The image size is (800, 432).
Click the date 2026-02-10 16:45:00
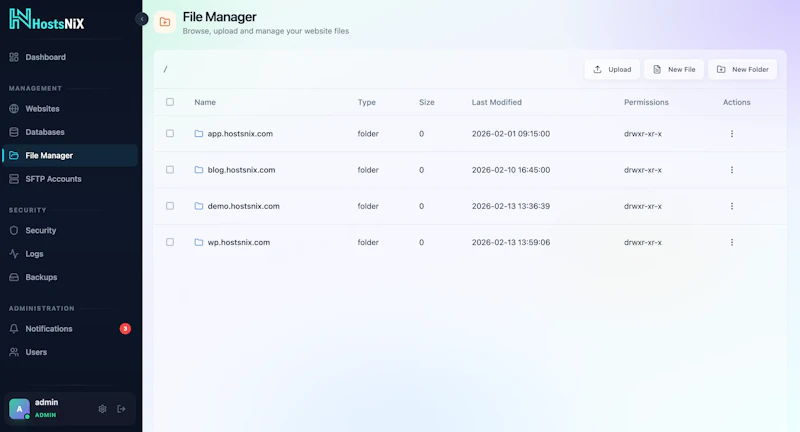click(x=511, y=170)
